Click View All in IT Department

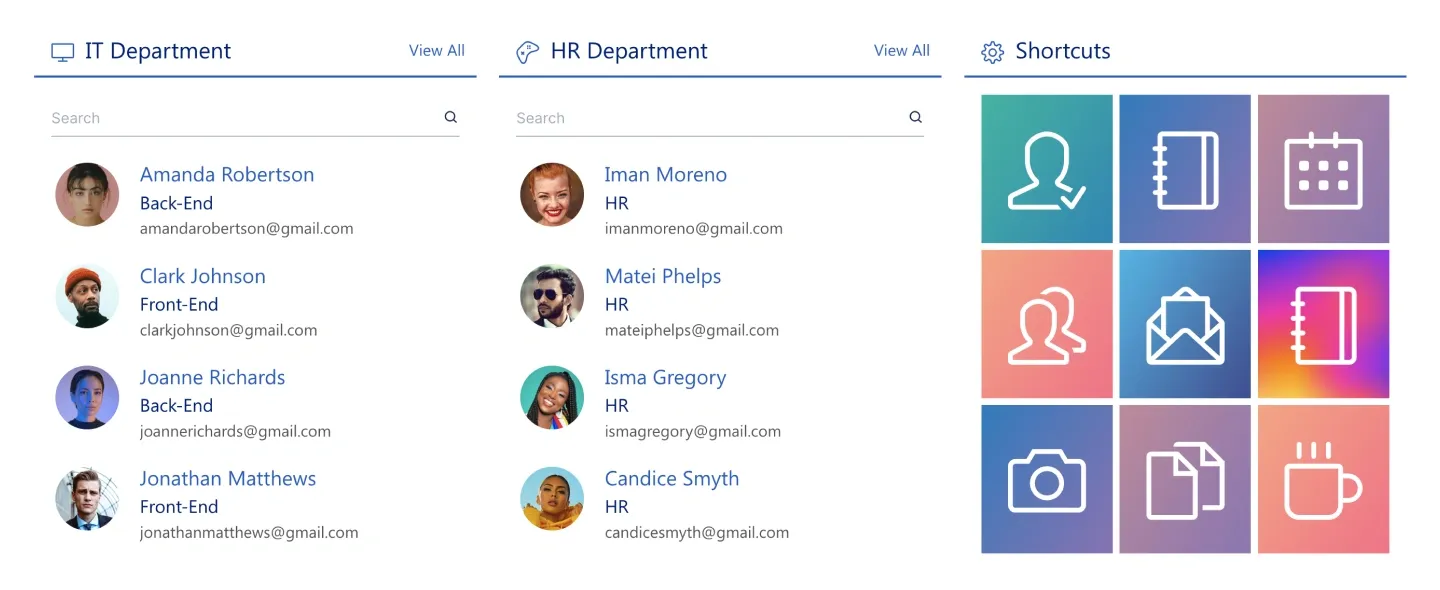pyautogui.click(x=437, y=50)
